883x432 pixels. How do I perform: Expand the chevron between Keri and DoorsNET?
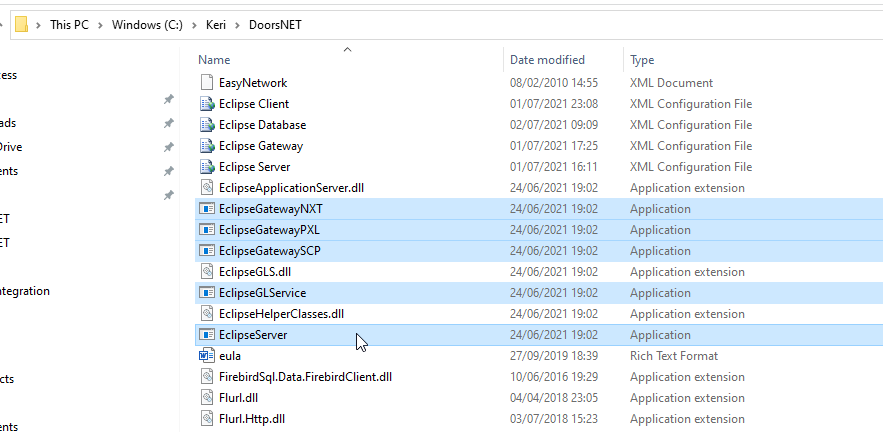[238, 25]
